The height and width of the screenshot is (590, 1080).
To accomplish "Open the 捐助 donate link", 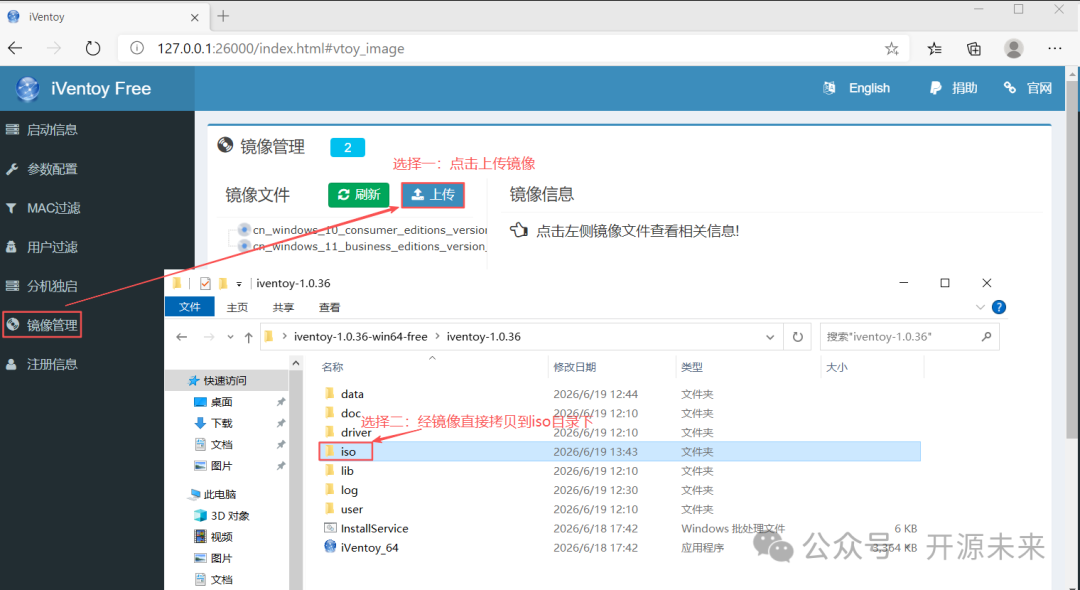I will [953, 88].
